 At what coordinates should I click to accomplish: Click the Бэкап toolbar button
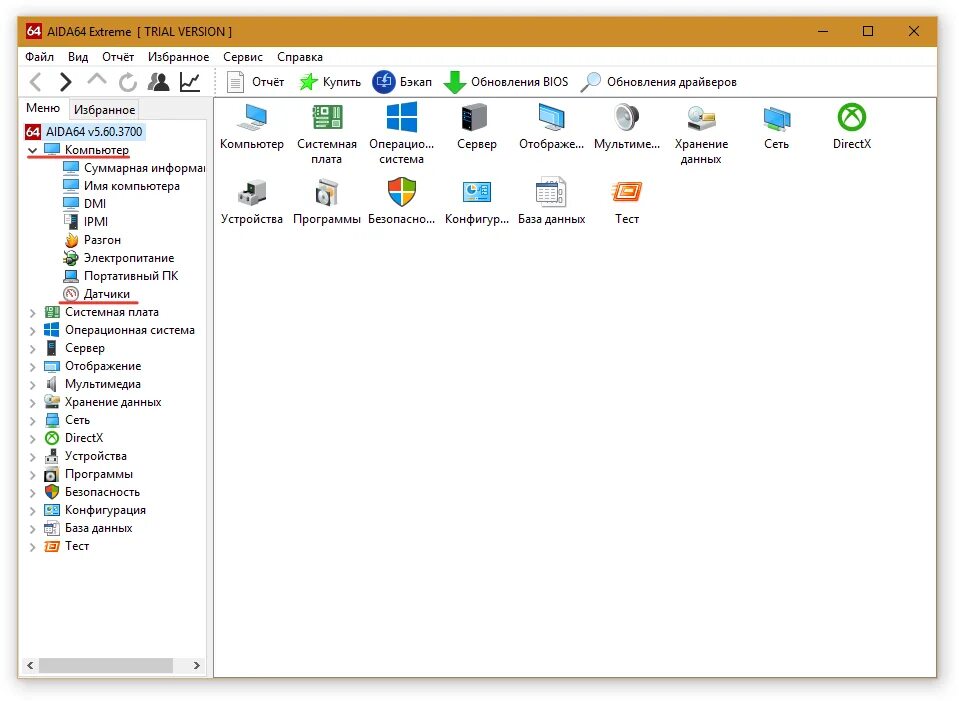pos(402,82)
